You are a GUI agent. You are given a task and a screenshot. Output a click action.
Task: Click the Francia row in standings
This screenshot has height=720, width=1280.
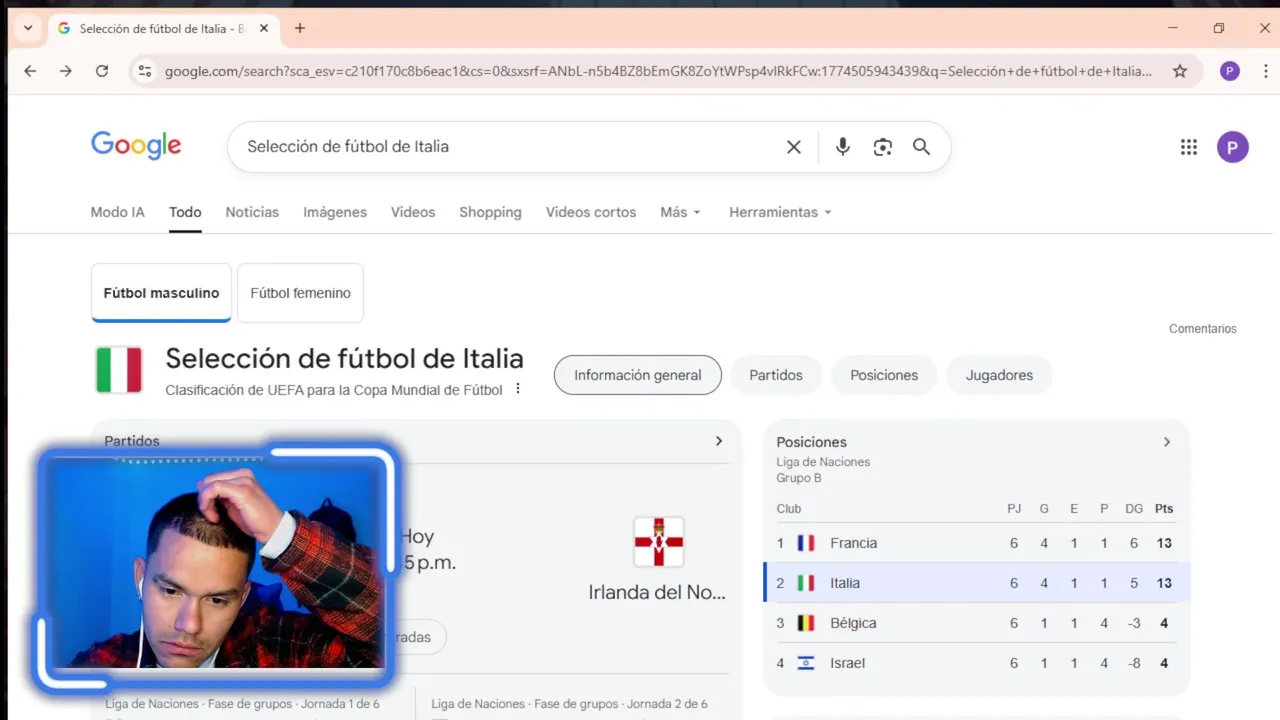(977, 543)
